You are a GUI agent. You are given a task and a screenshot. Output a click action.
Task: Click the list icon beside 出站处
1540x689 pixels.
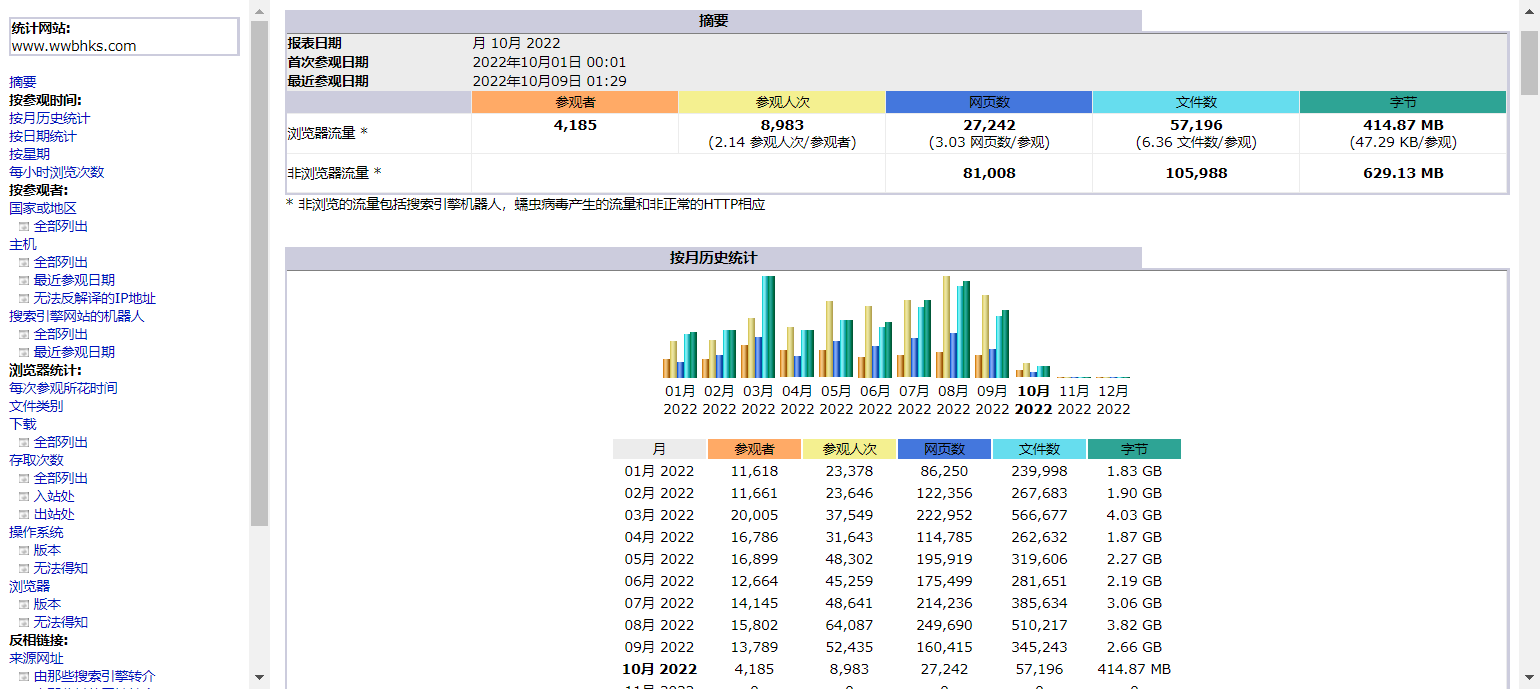click(24, 514)
